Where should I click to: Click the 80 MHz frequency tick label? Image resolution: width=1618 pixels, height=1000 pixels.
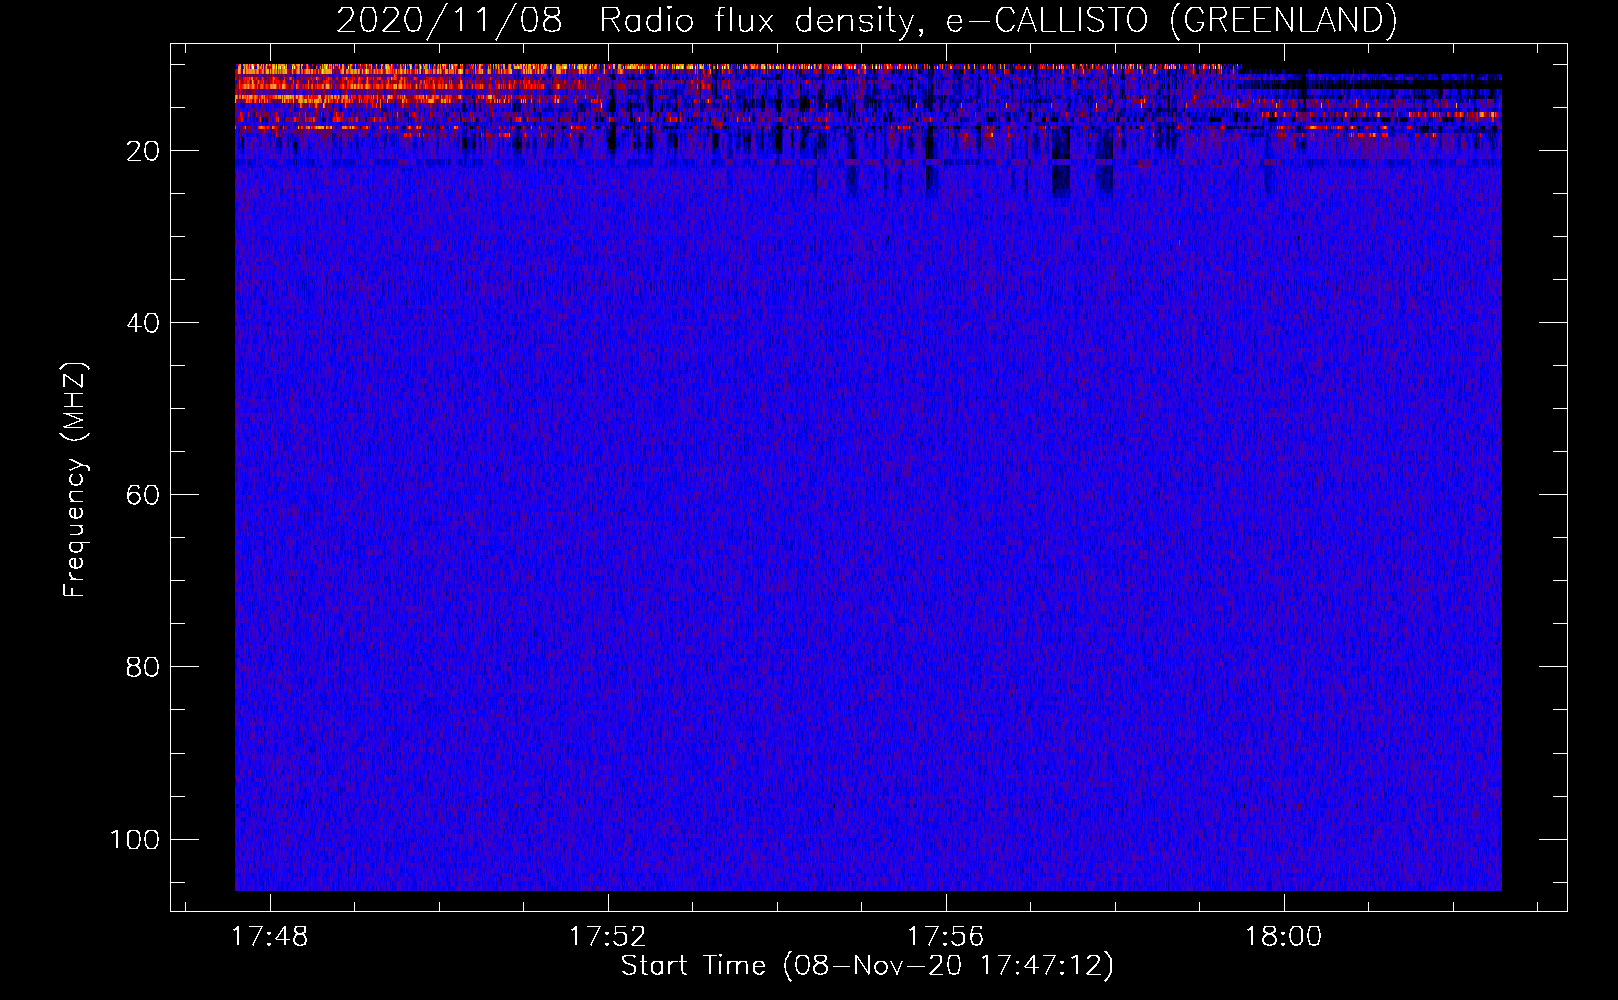(x=143, y=667)
